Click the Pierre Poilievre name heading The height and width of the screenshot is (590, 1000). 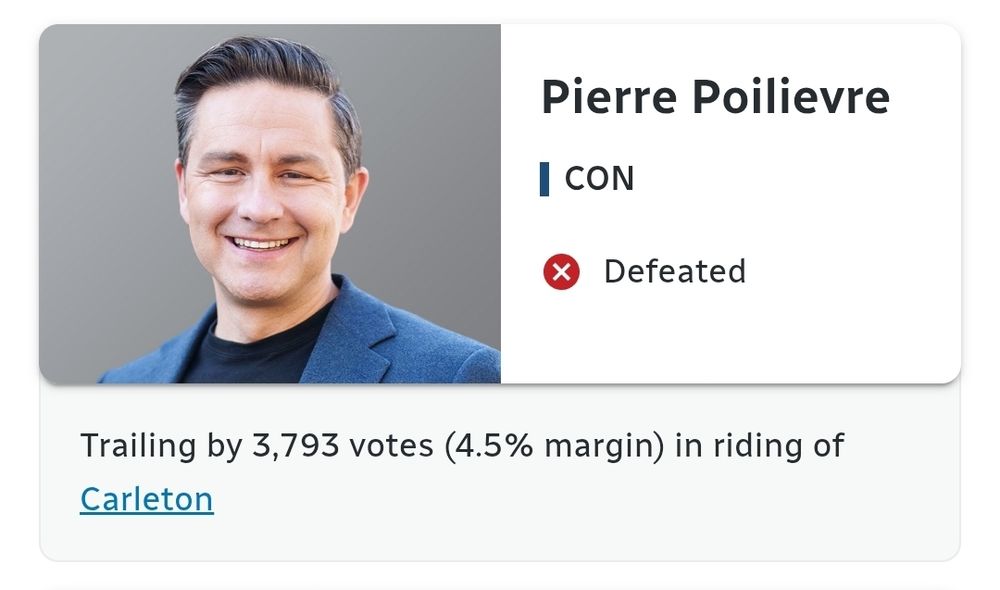tap(715, 97)
